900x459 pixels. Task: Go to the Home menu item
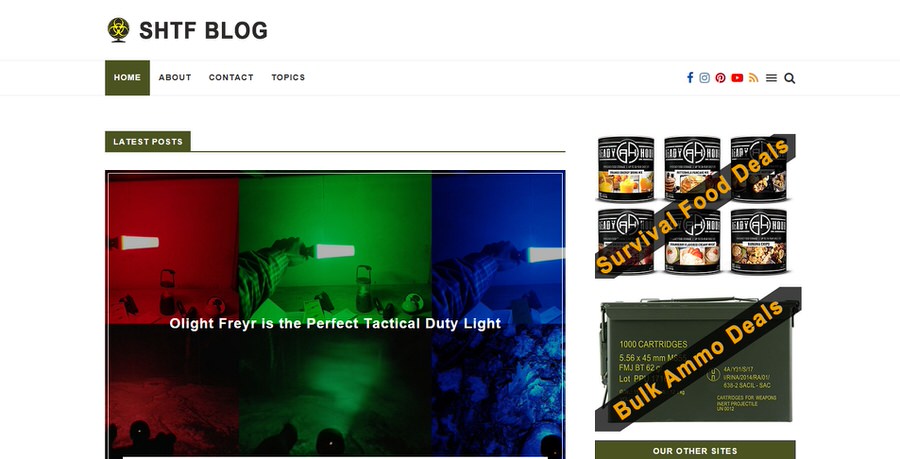click(127, 77)
